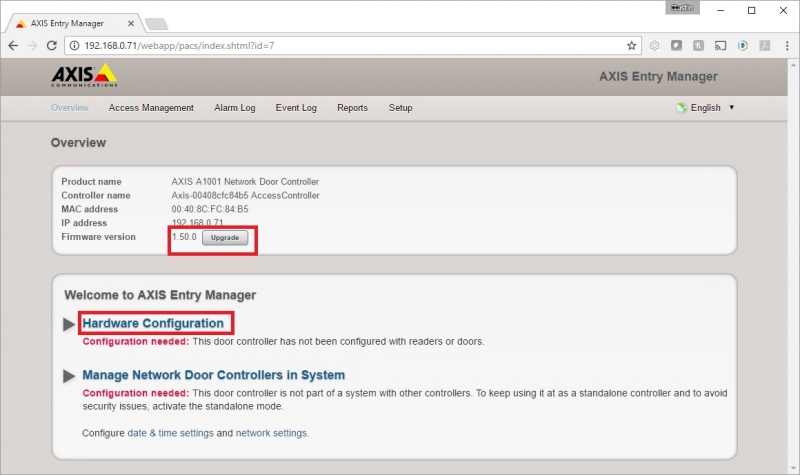The width and height of the screenshot is (800, 475).
Task: Click the shield extension icon in toolbar
Action: click(677, 45)
